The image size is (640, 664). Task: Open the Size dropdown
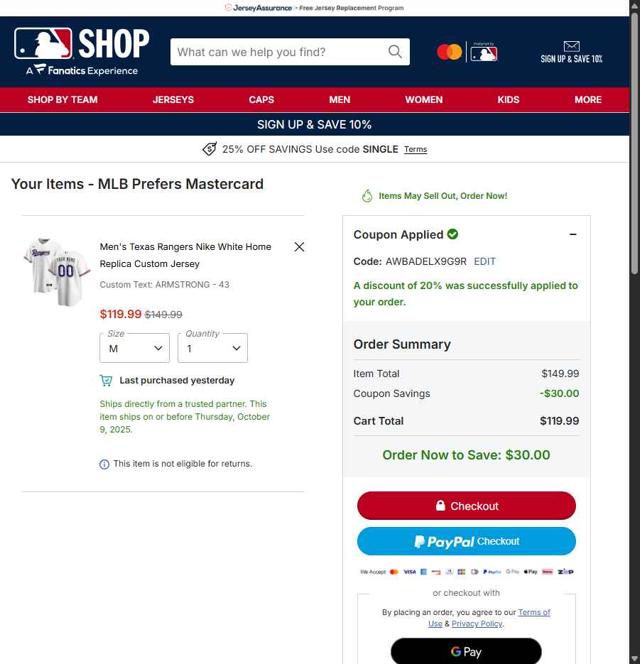(x=134, y=348)
